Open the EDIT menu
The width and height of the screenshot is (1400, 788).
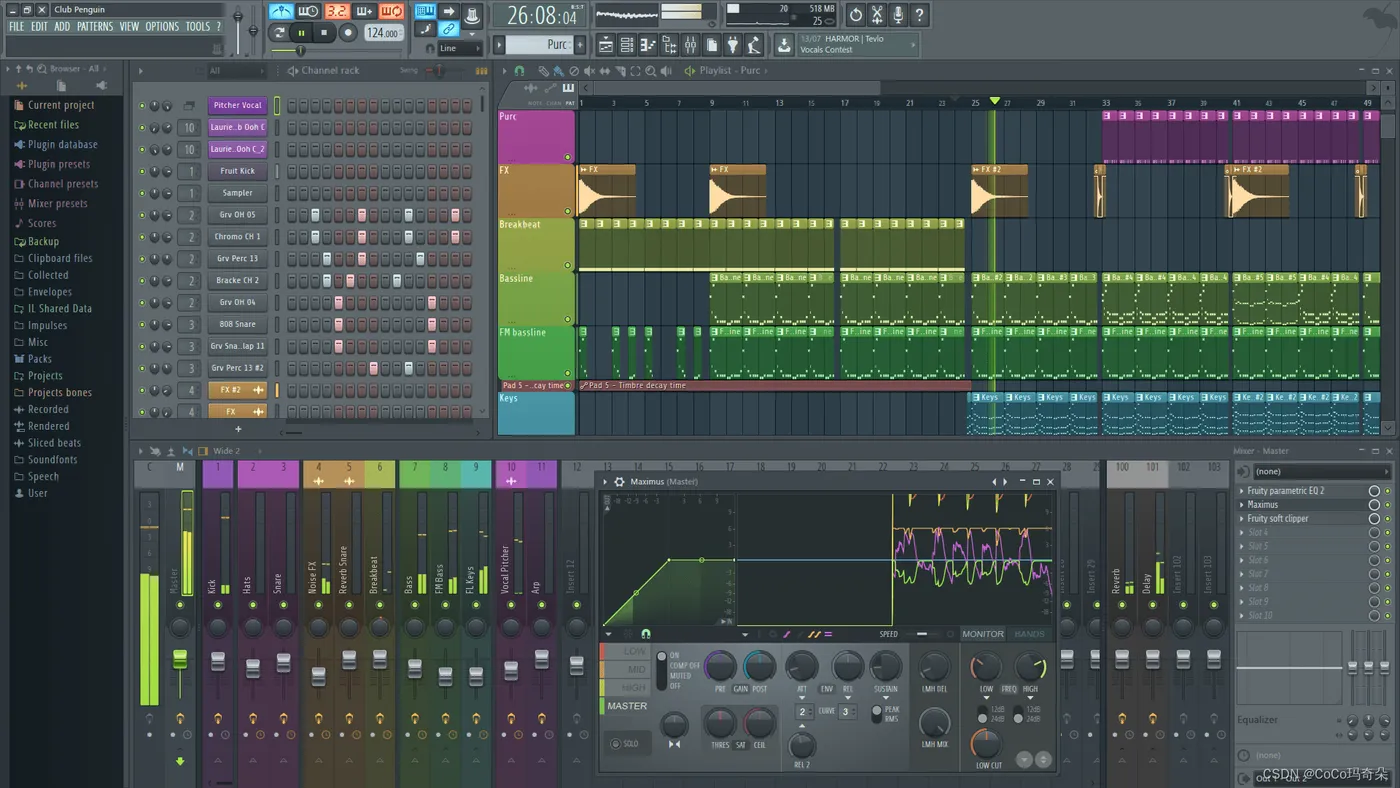coord(39,27)
